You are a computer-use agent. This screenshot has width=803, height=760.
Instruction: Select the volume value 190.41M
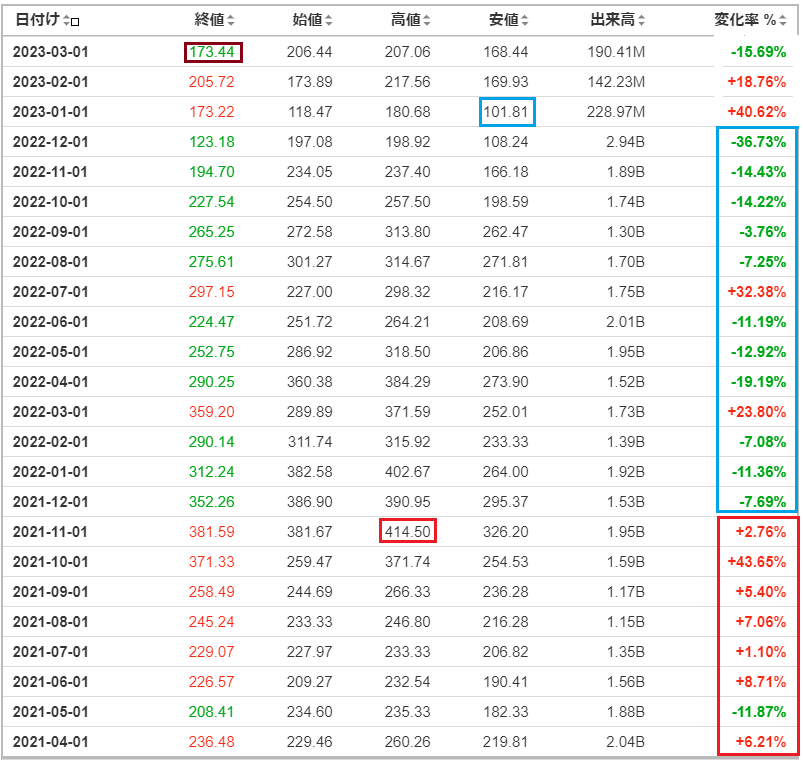pos(616,52)
